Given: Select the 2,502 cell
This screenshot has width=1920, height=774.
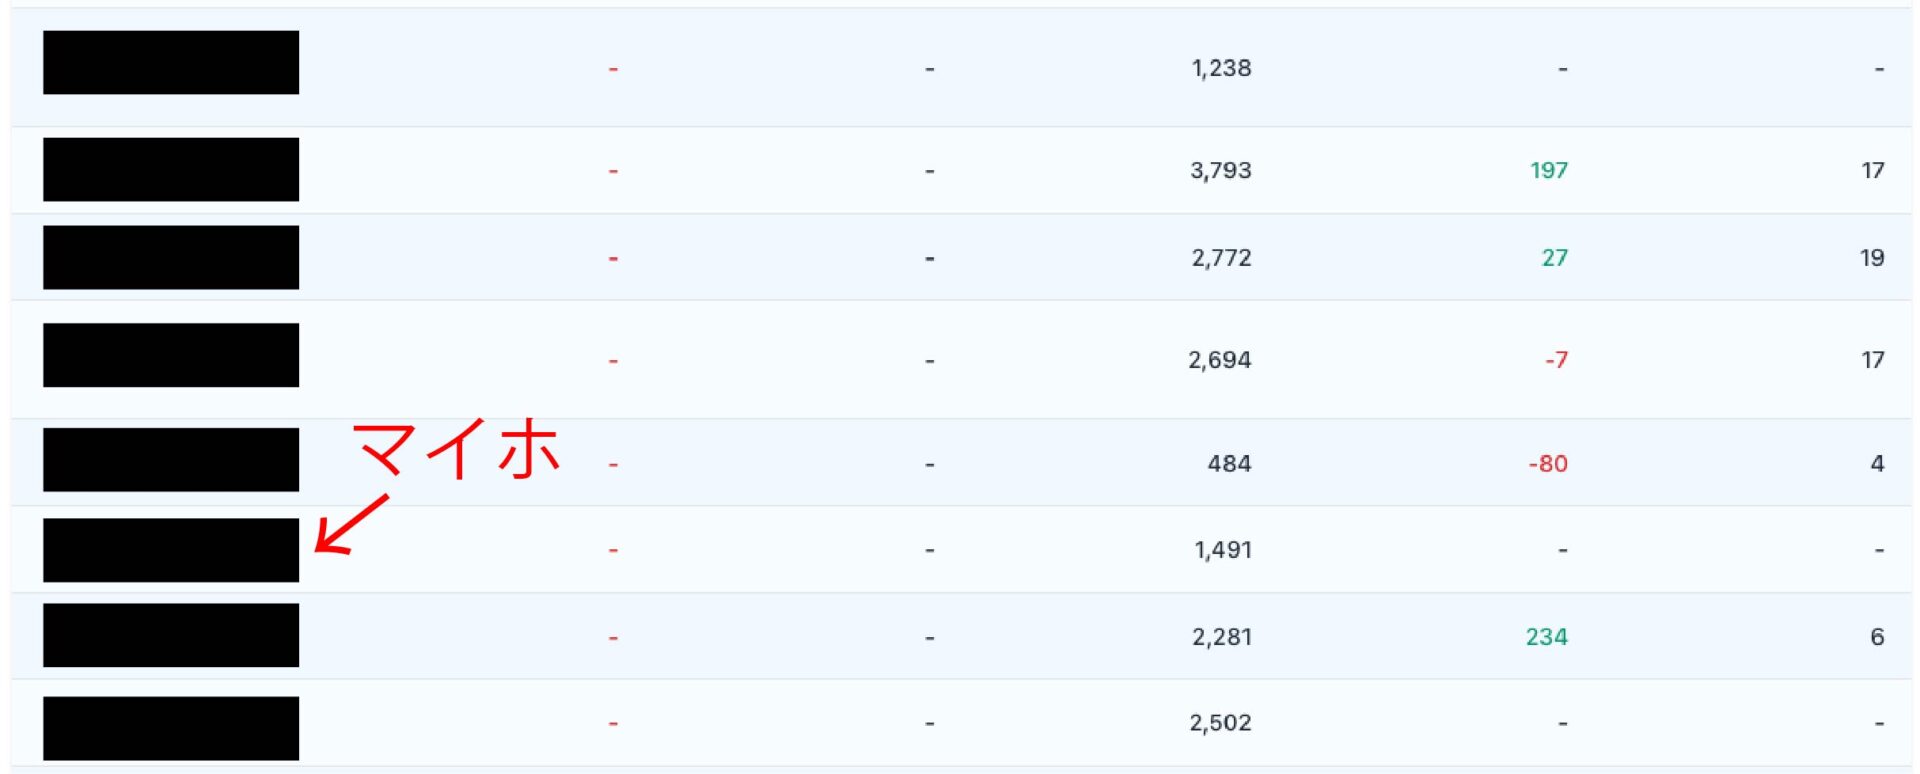Looking at the screenshot, I should 1220,723.
